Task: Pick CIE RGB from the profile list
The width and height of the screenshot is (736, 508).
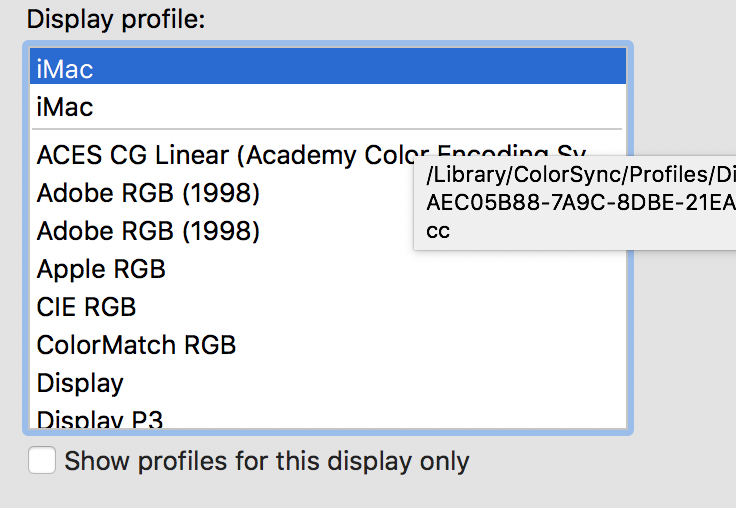Action: pos(86,307)
